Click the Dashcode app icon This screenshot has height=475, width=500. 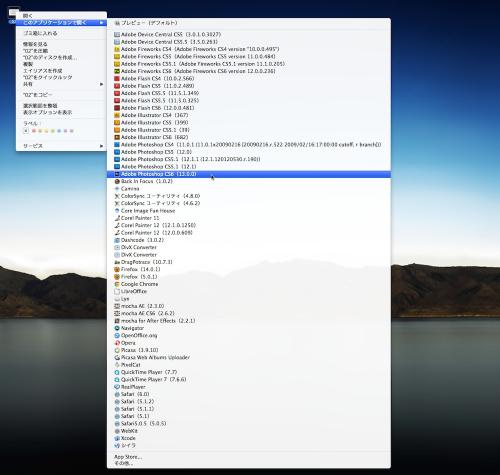pyautogui.click(x=117, y=240)
